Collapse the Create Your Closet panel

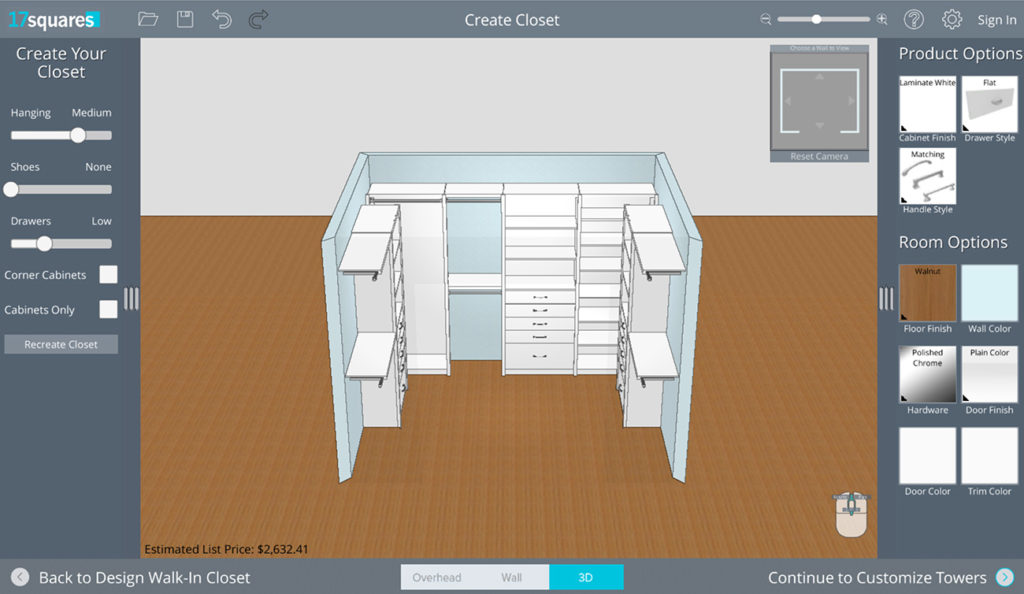click(x=131, y=297)
